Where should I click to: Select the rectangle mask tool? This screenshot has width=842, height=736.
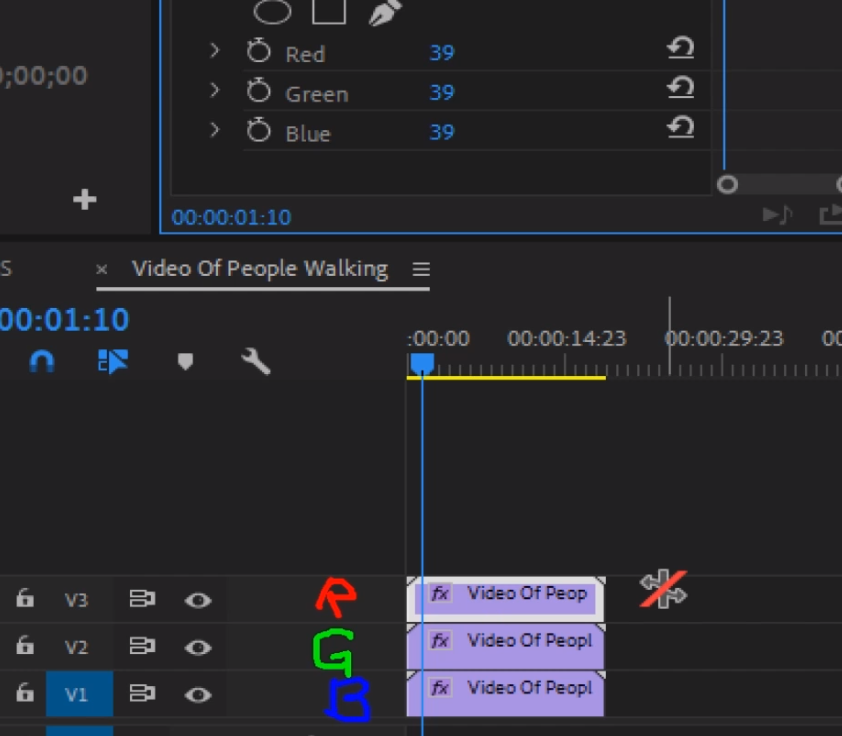coord(329,11)
